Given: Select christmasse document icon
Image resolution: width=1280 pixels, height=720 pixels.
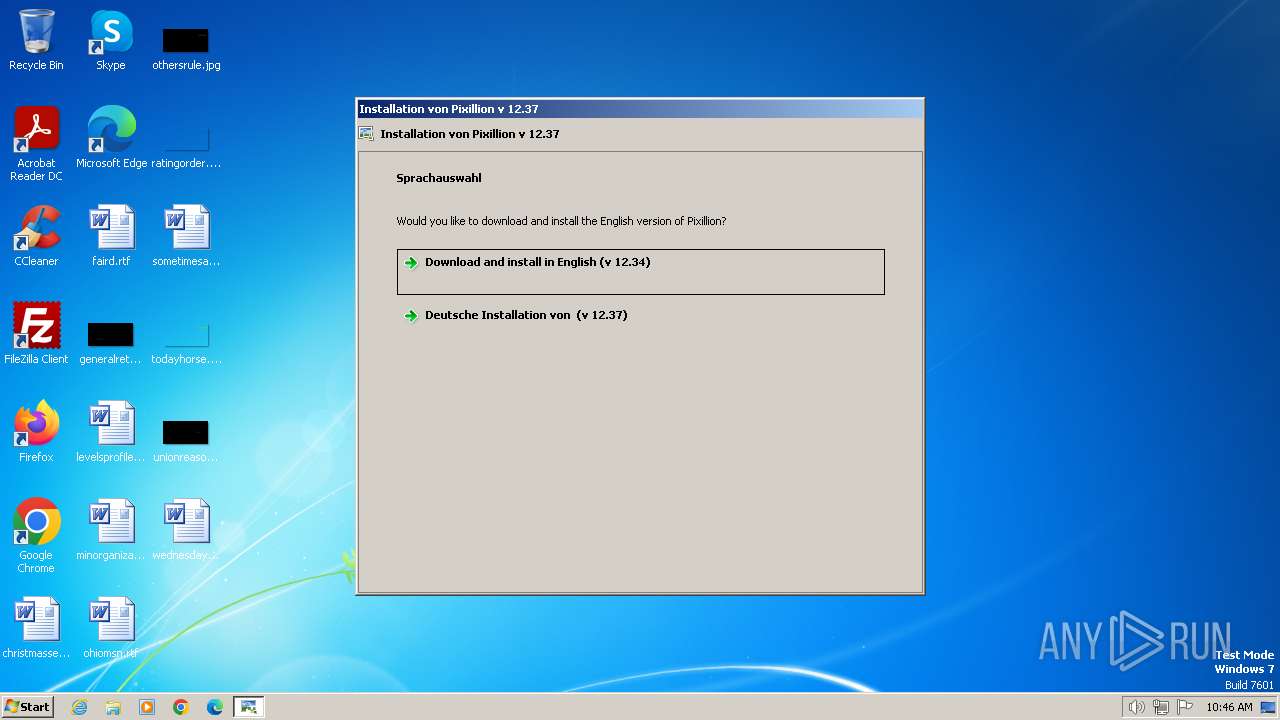Looking at the screenshot, I should 36,628.
